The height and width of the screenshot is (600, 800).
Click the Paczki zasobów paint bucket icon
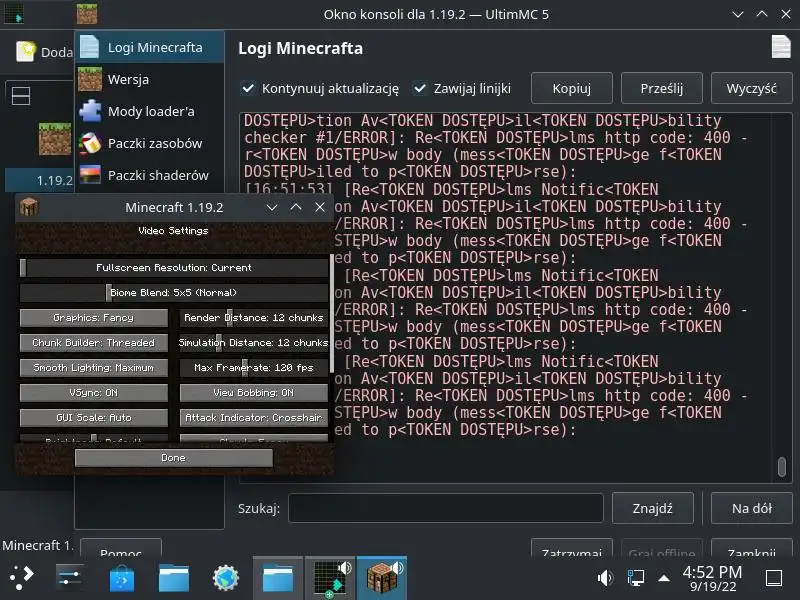click(x=90, y=143)
